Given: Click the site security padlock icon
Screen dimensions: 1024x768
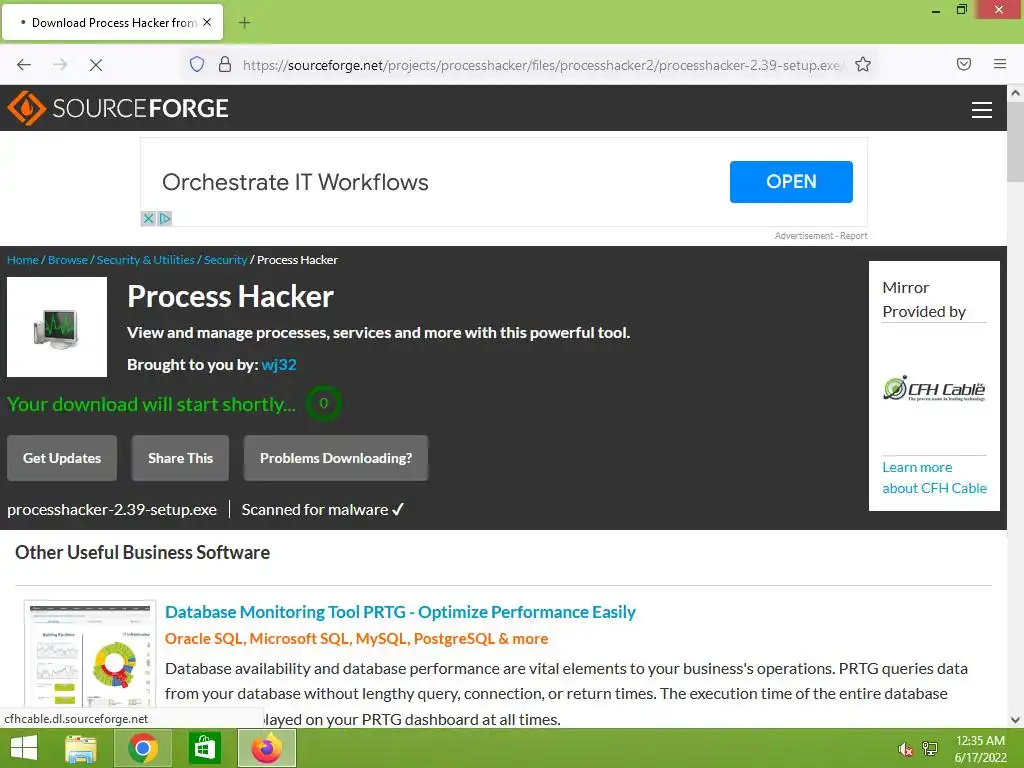Looking at the screenshot, I should (225, 64).
